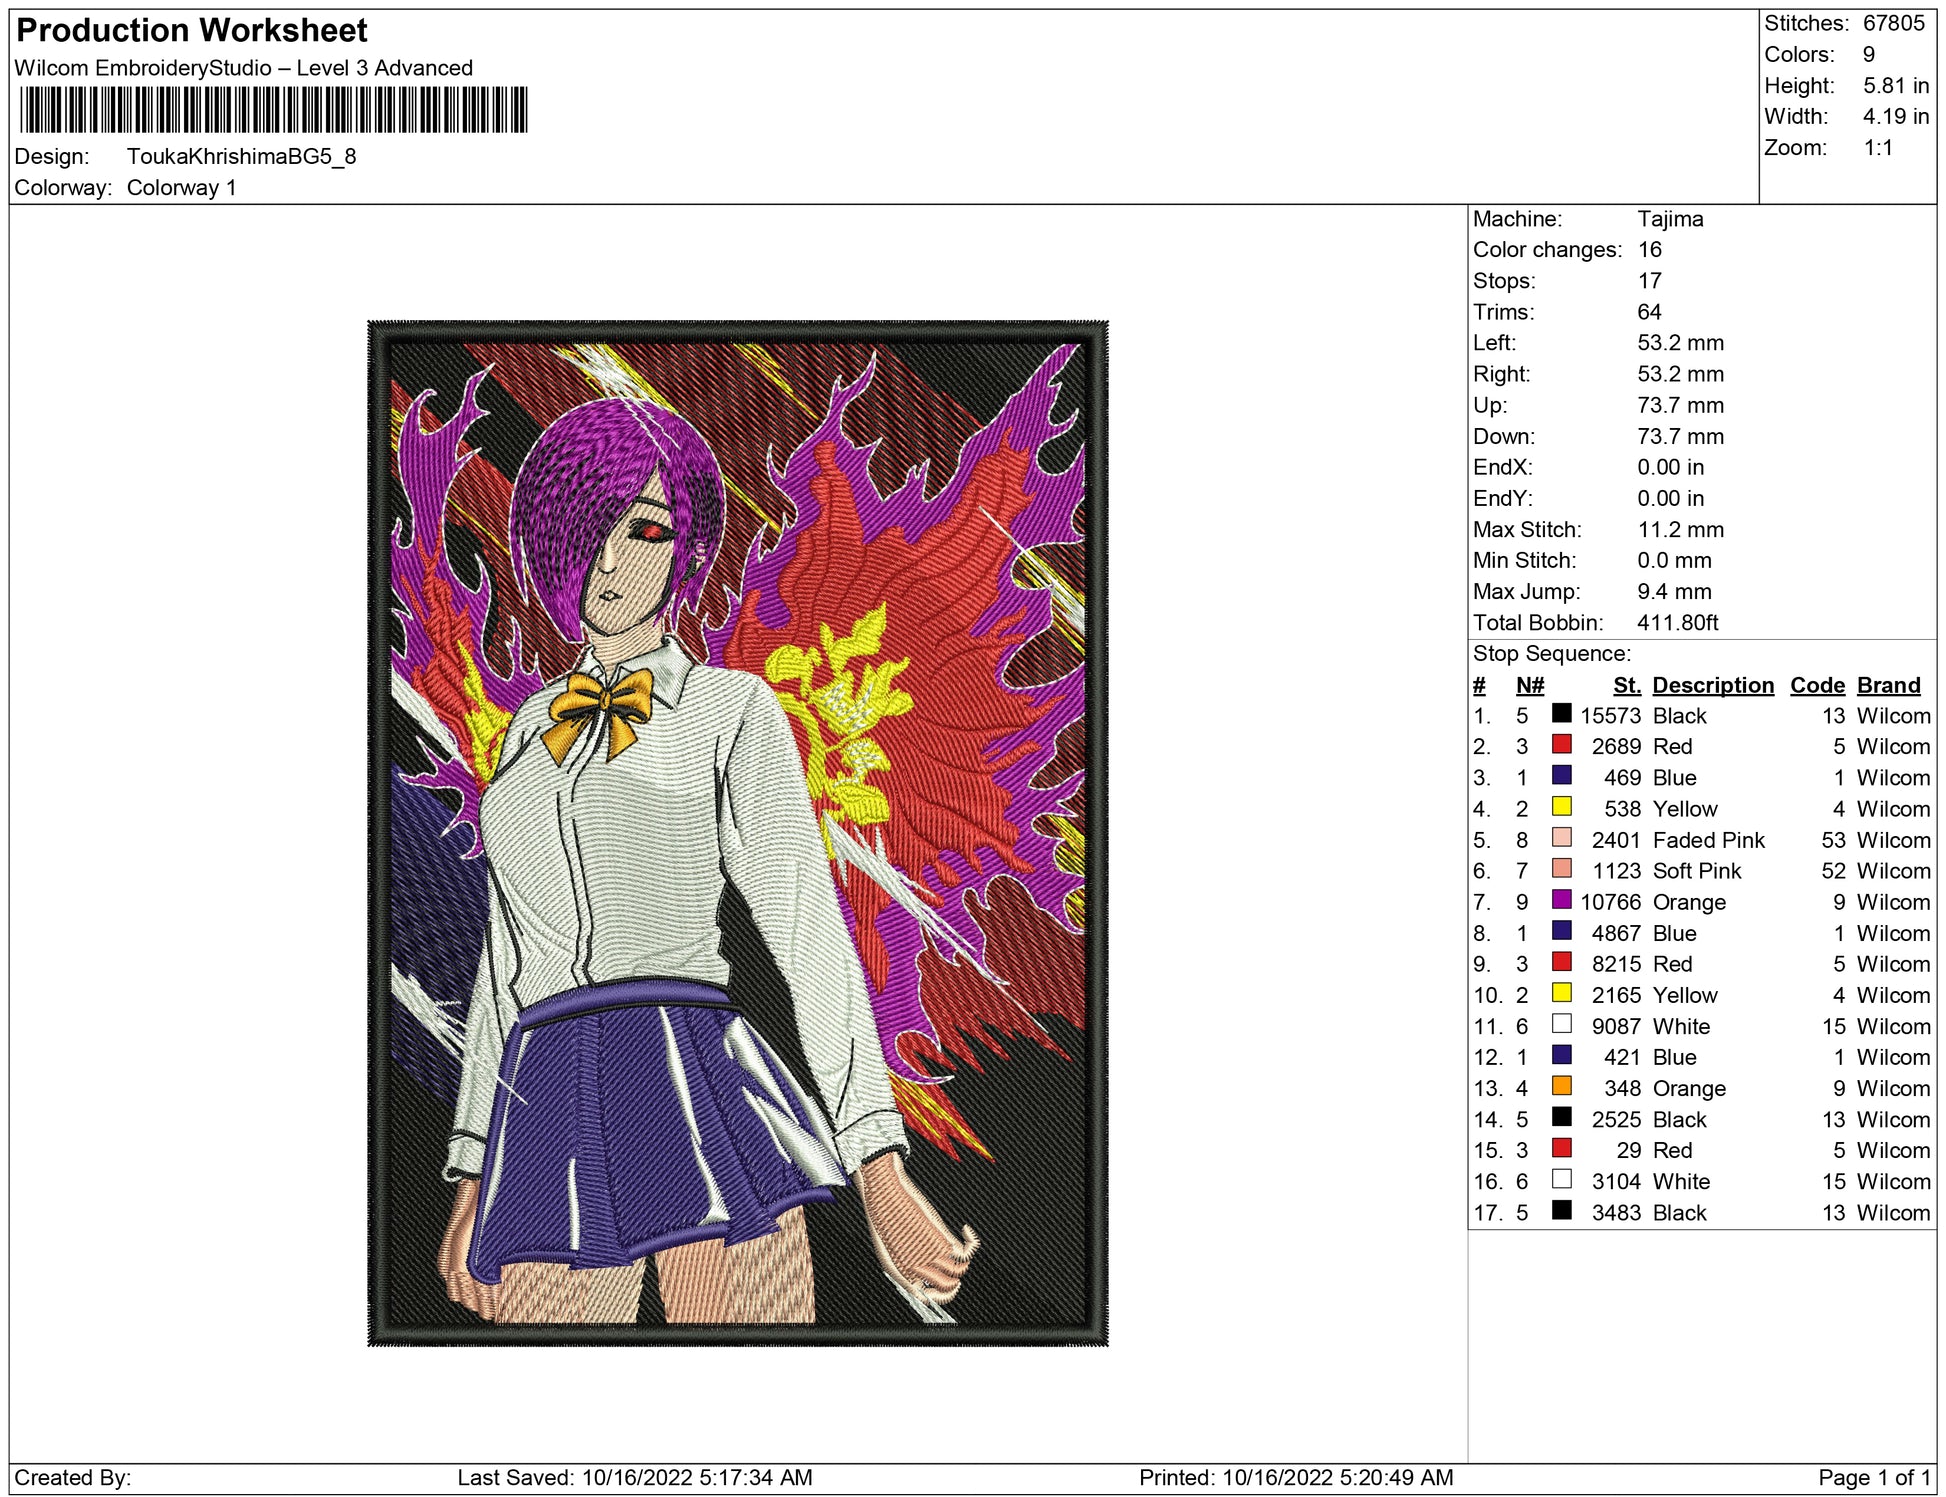Viewport: 1946px width, 1497px height.
Task: Click the Soft Pink color swatch
Action: pyautogui.click(x=1561, y=868)
